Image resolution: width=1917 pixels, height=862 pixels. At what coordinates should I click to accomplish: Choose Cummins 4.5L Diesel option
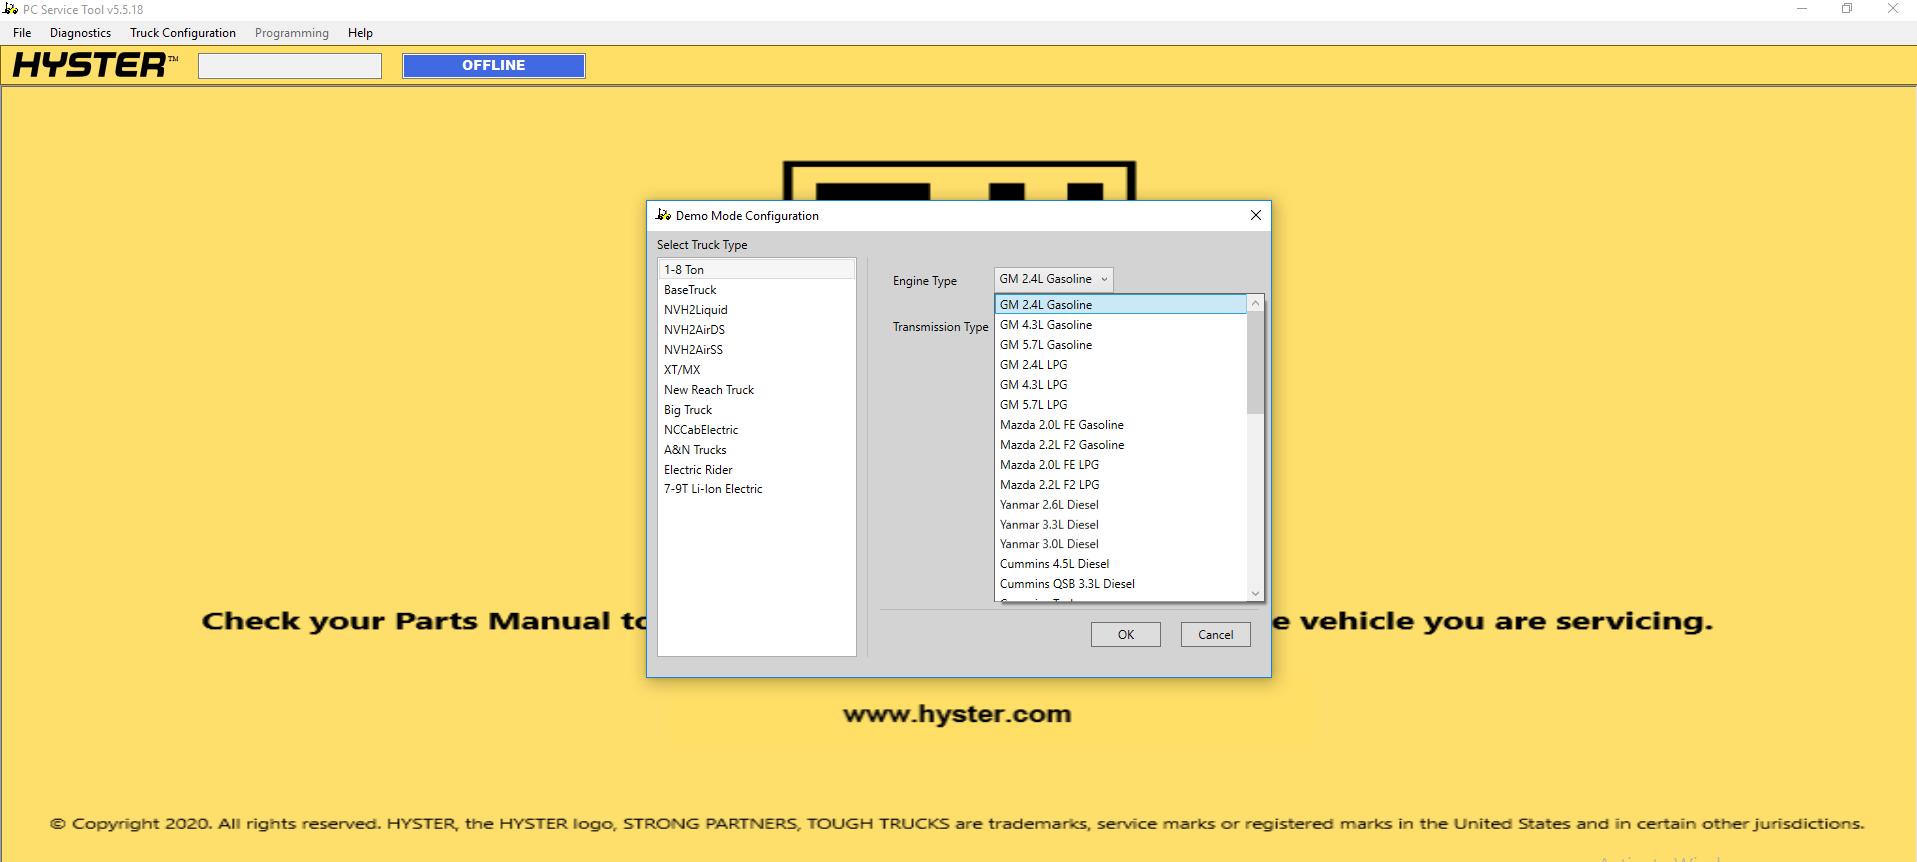[1121, 564]
